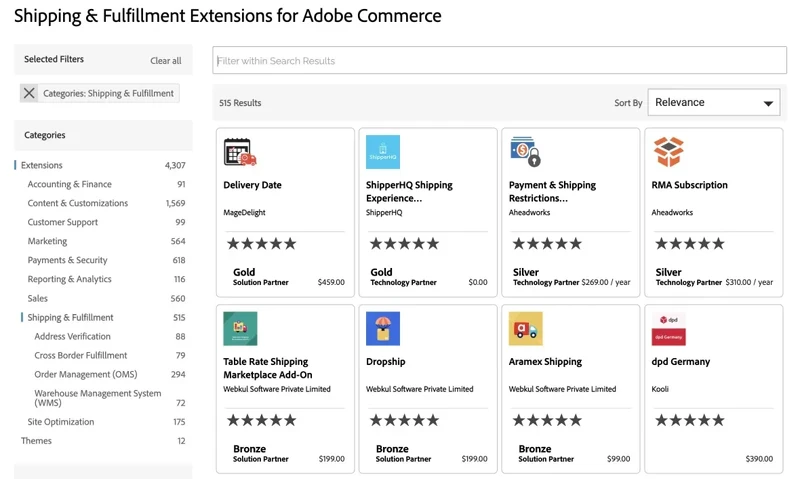800x479 pixels.
Task: Click the $99.00 price
Action: click(x=618, y=459)
